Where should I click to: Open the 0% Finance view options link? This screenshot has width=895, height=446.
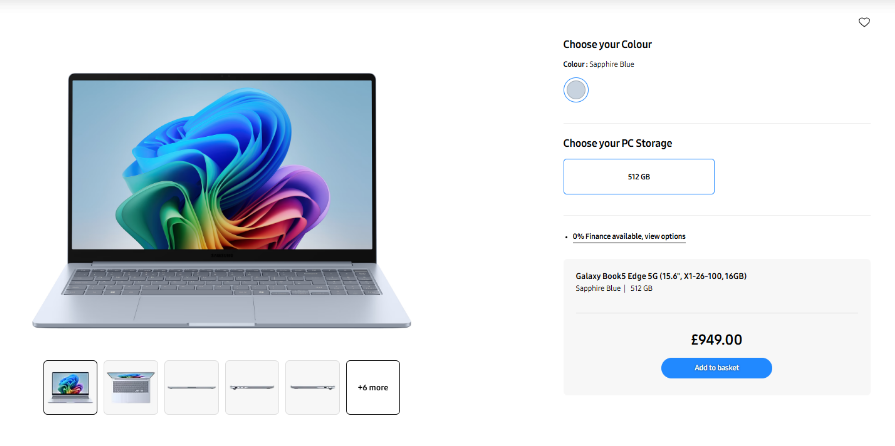(629, 236)
